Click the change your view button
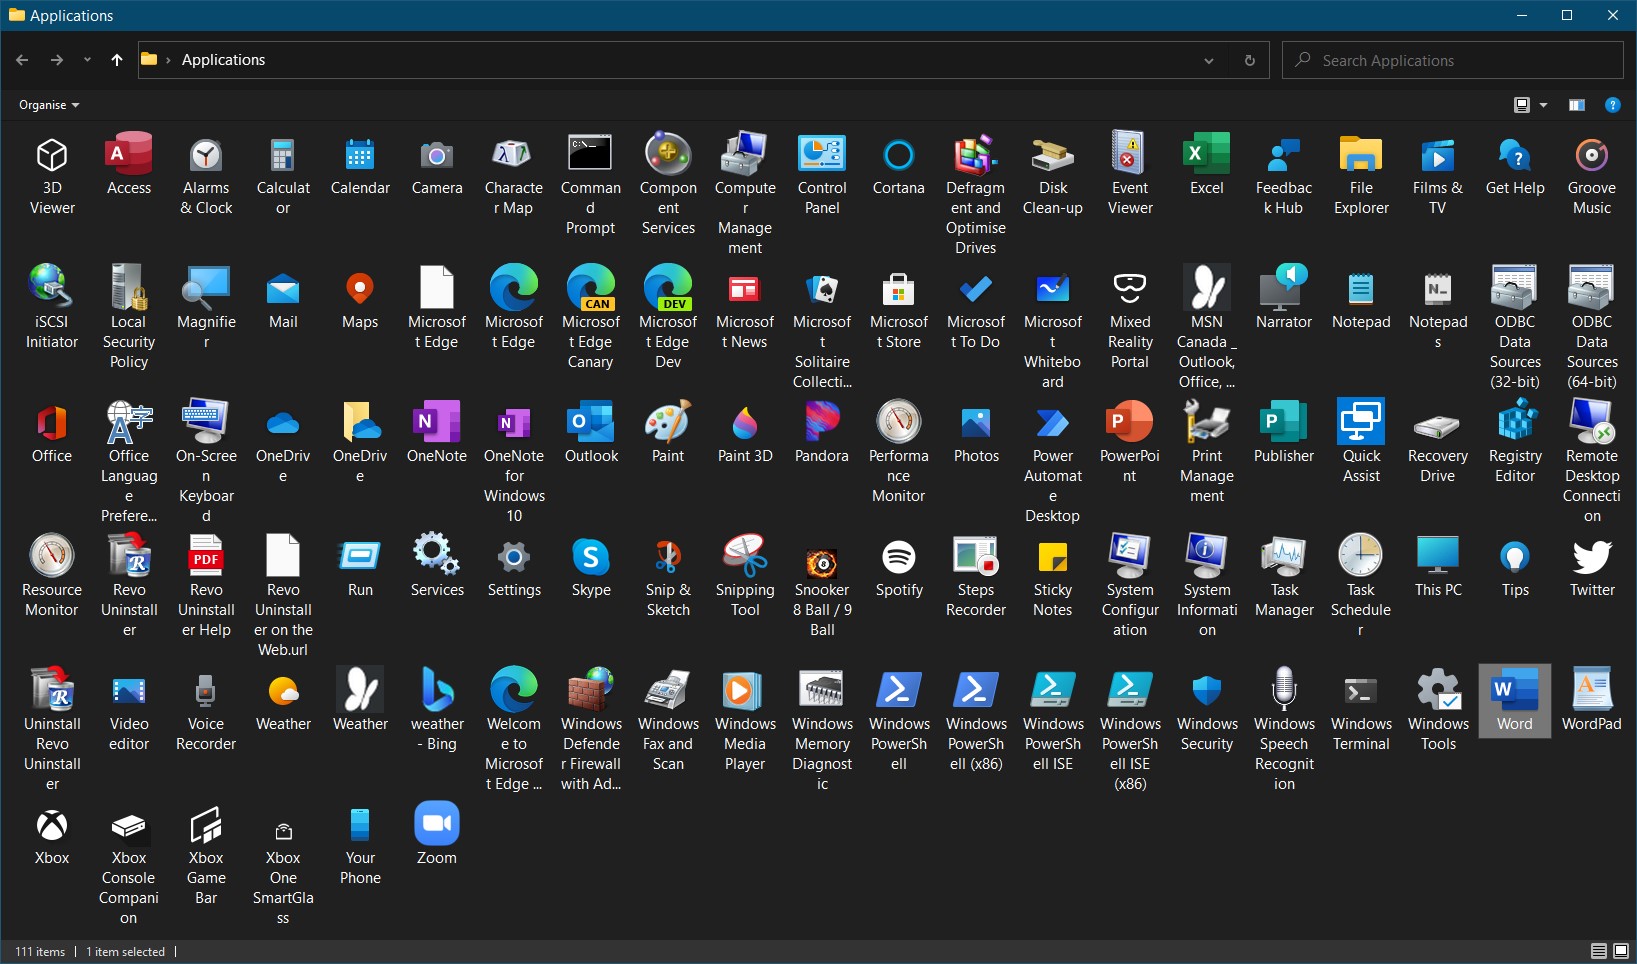This screenshot has height=964, width=1637. [1522, 105]
